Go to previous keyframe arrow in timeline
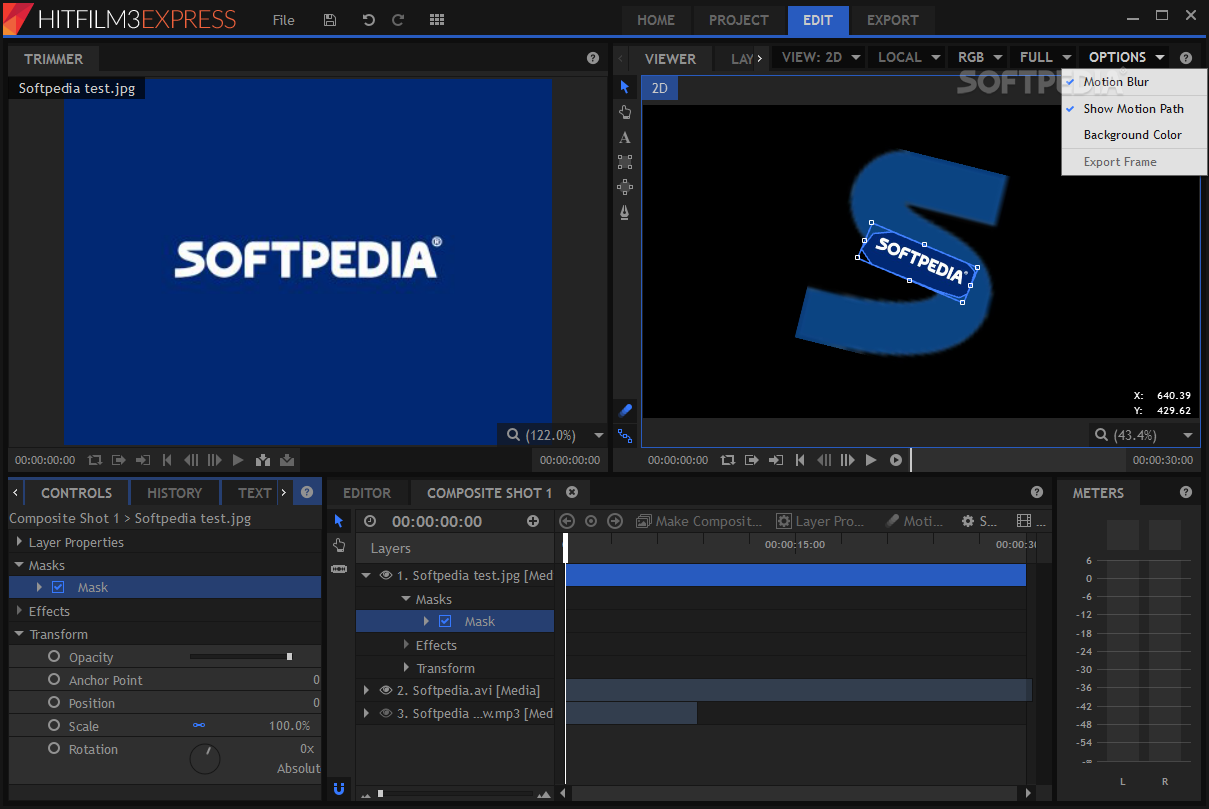This screenshot has width=1209, height=809. pyautogui.click(x=567, y=521)
